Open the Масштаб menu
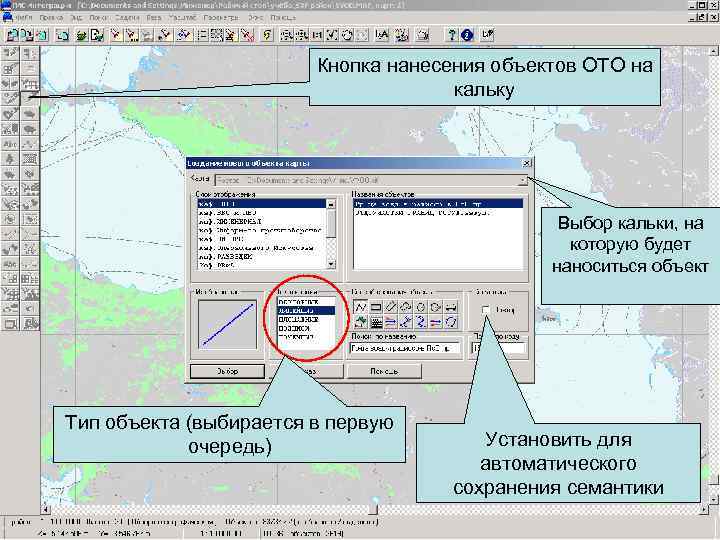Viewport: 720px width, 540px height. (x=182, y=17)
